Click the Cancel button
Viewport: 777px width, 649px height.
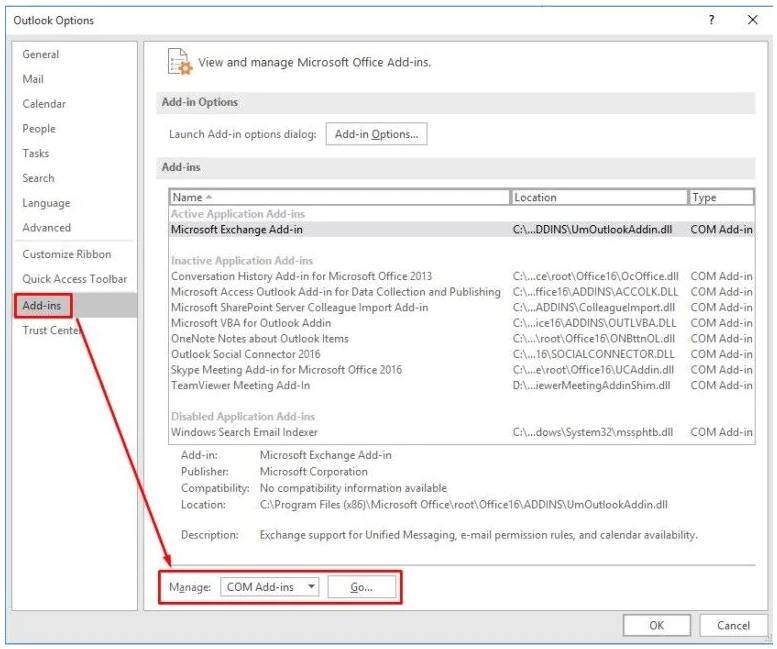point(733,626)
